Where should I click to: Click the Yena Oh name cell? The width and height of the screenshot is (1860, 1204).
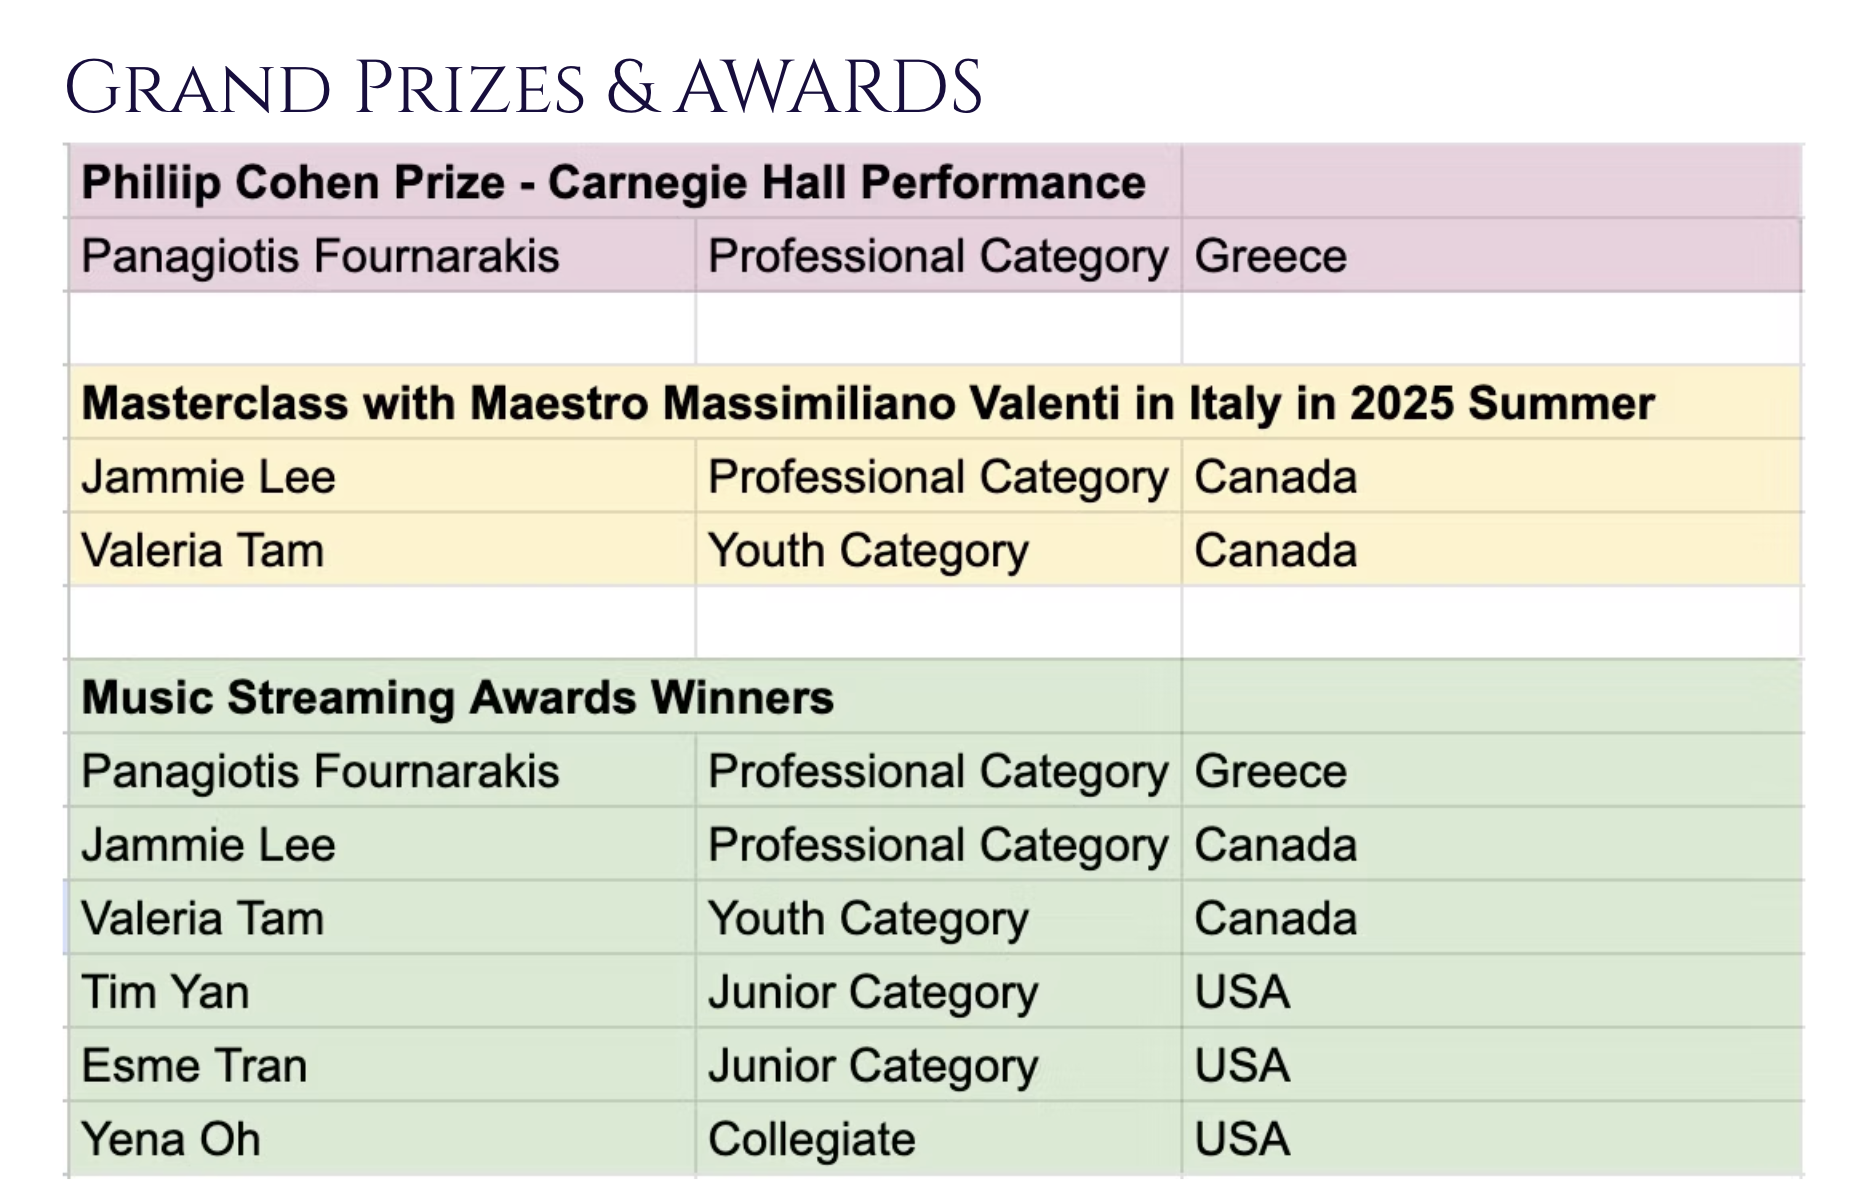point(171,1140)
